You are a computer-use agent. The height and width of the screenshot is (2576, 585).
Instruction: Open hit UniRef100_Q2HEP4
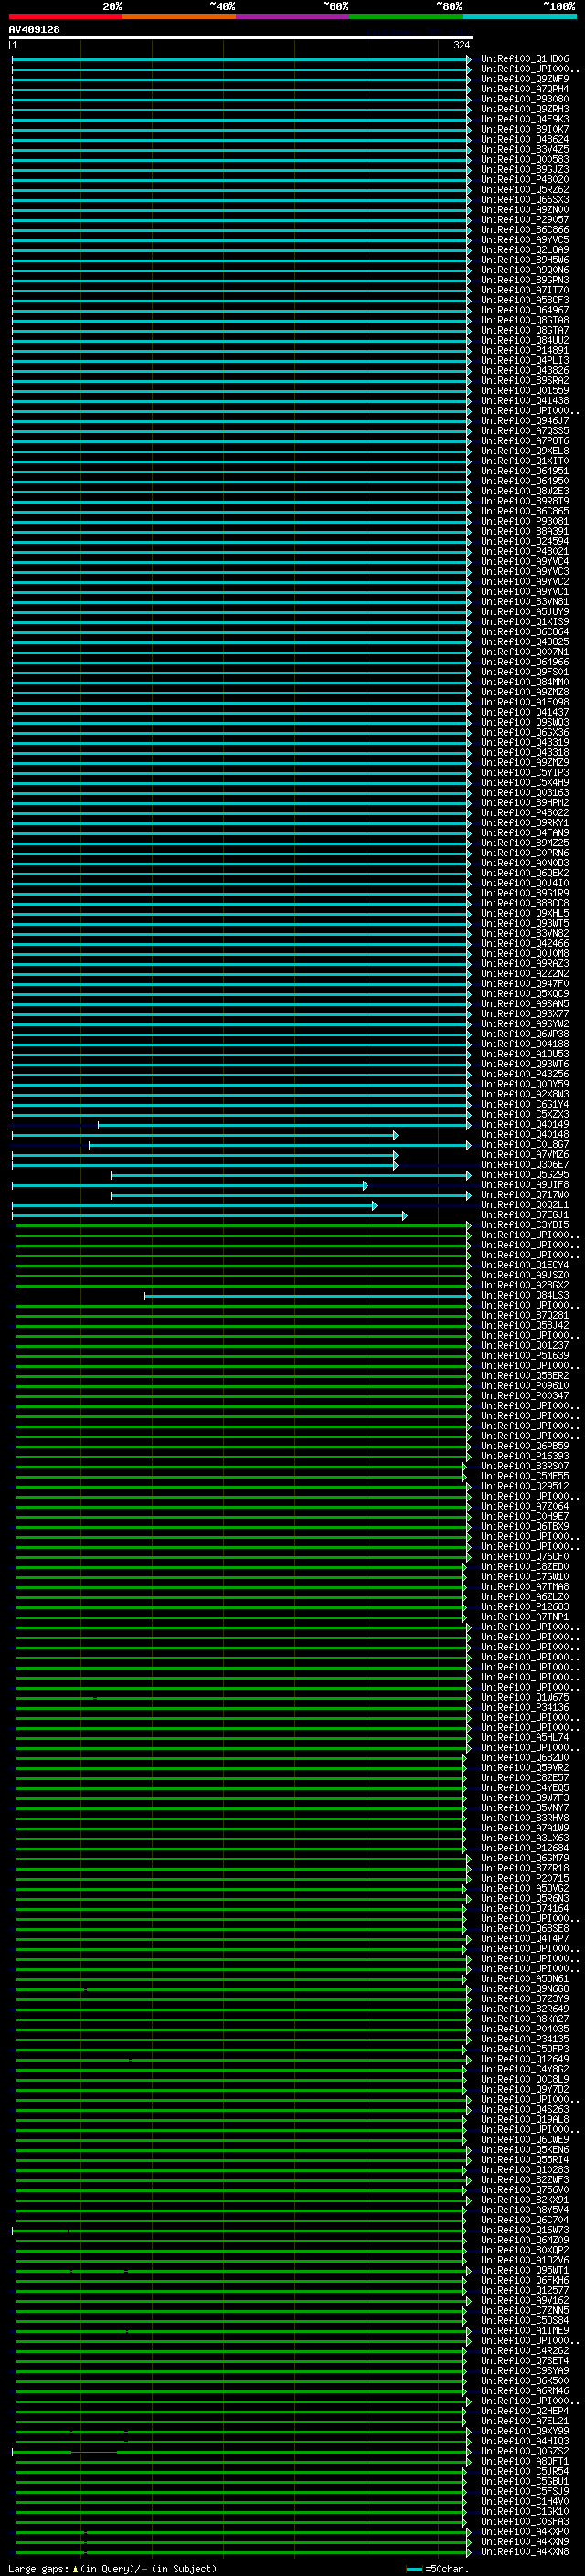tap(525, 2411)
